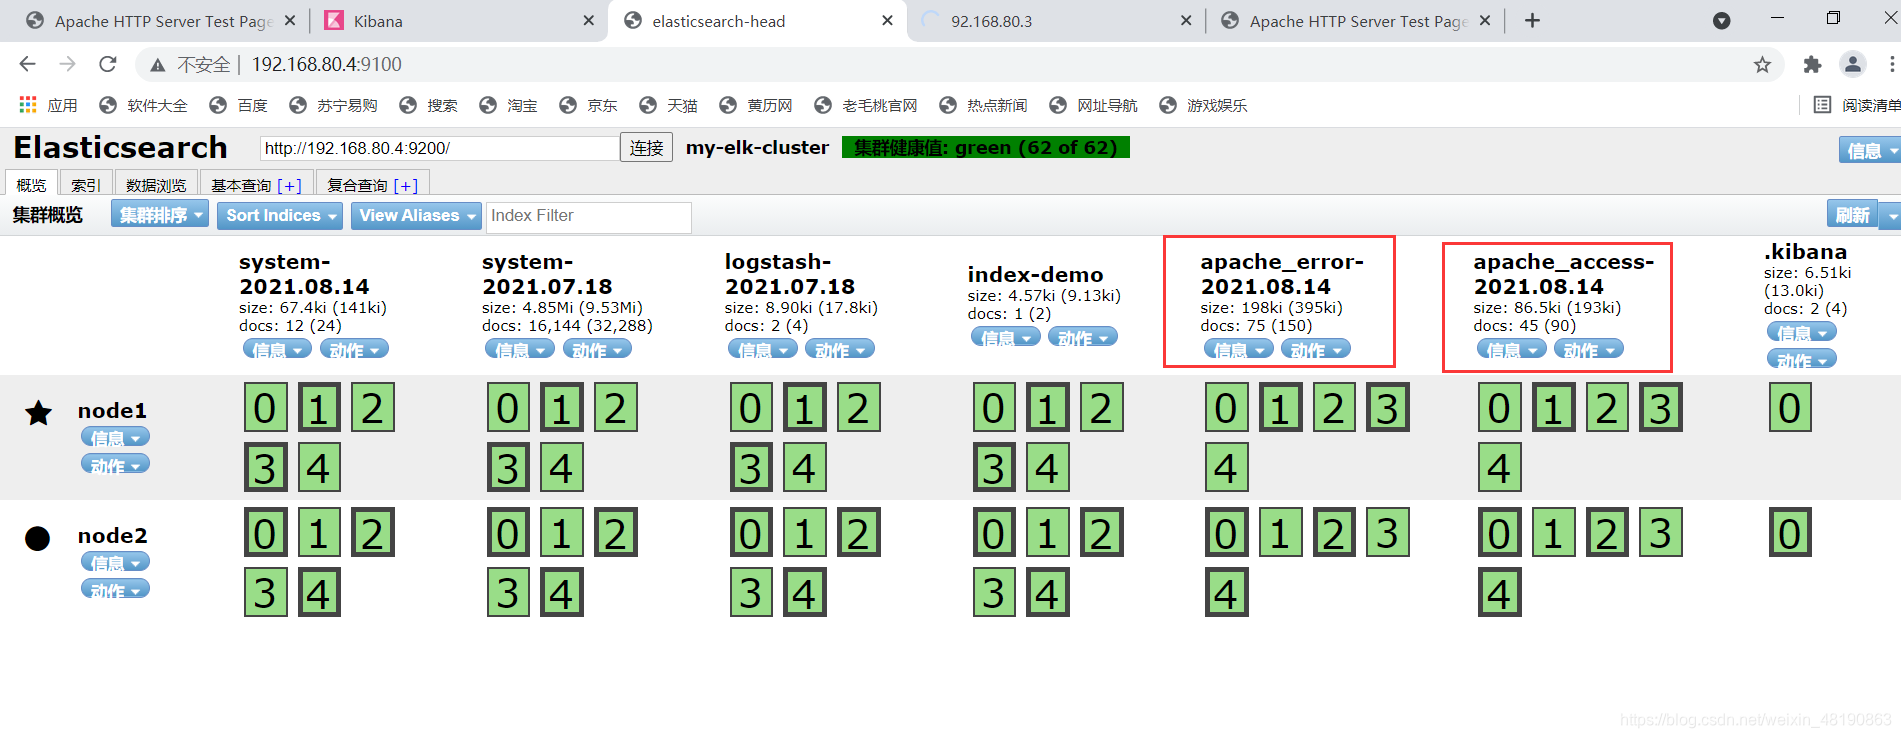Viewport: 1901px width, 738px height.
Task: Open the 集群排序 cluster sort dropdown
Action: pyautogui.click(x=160, y=215)
